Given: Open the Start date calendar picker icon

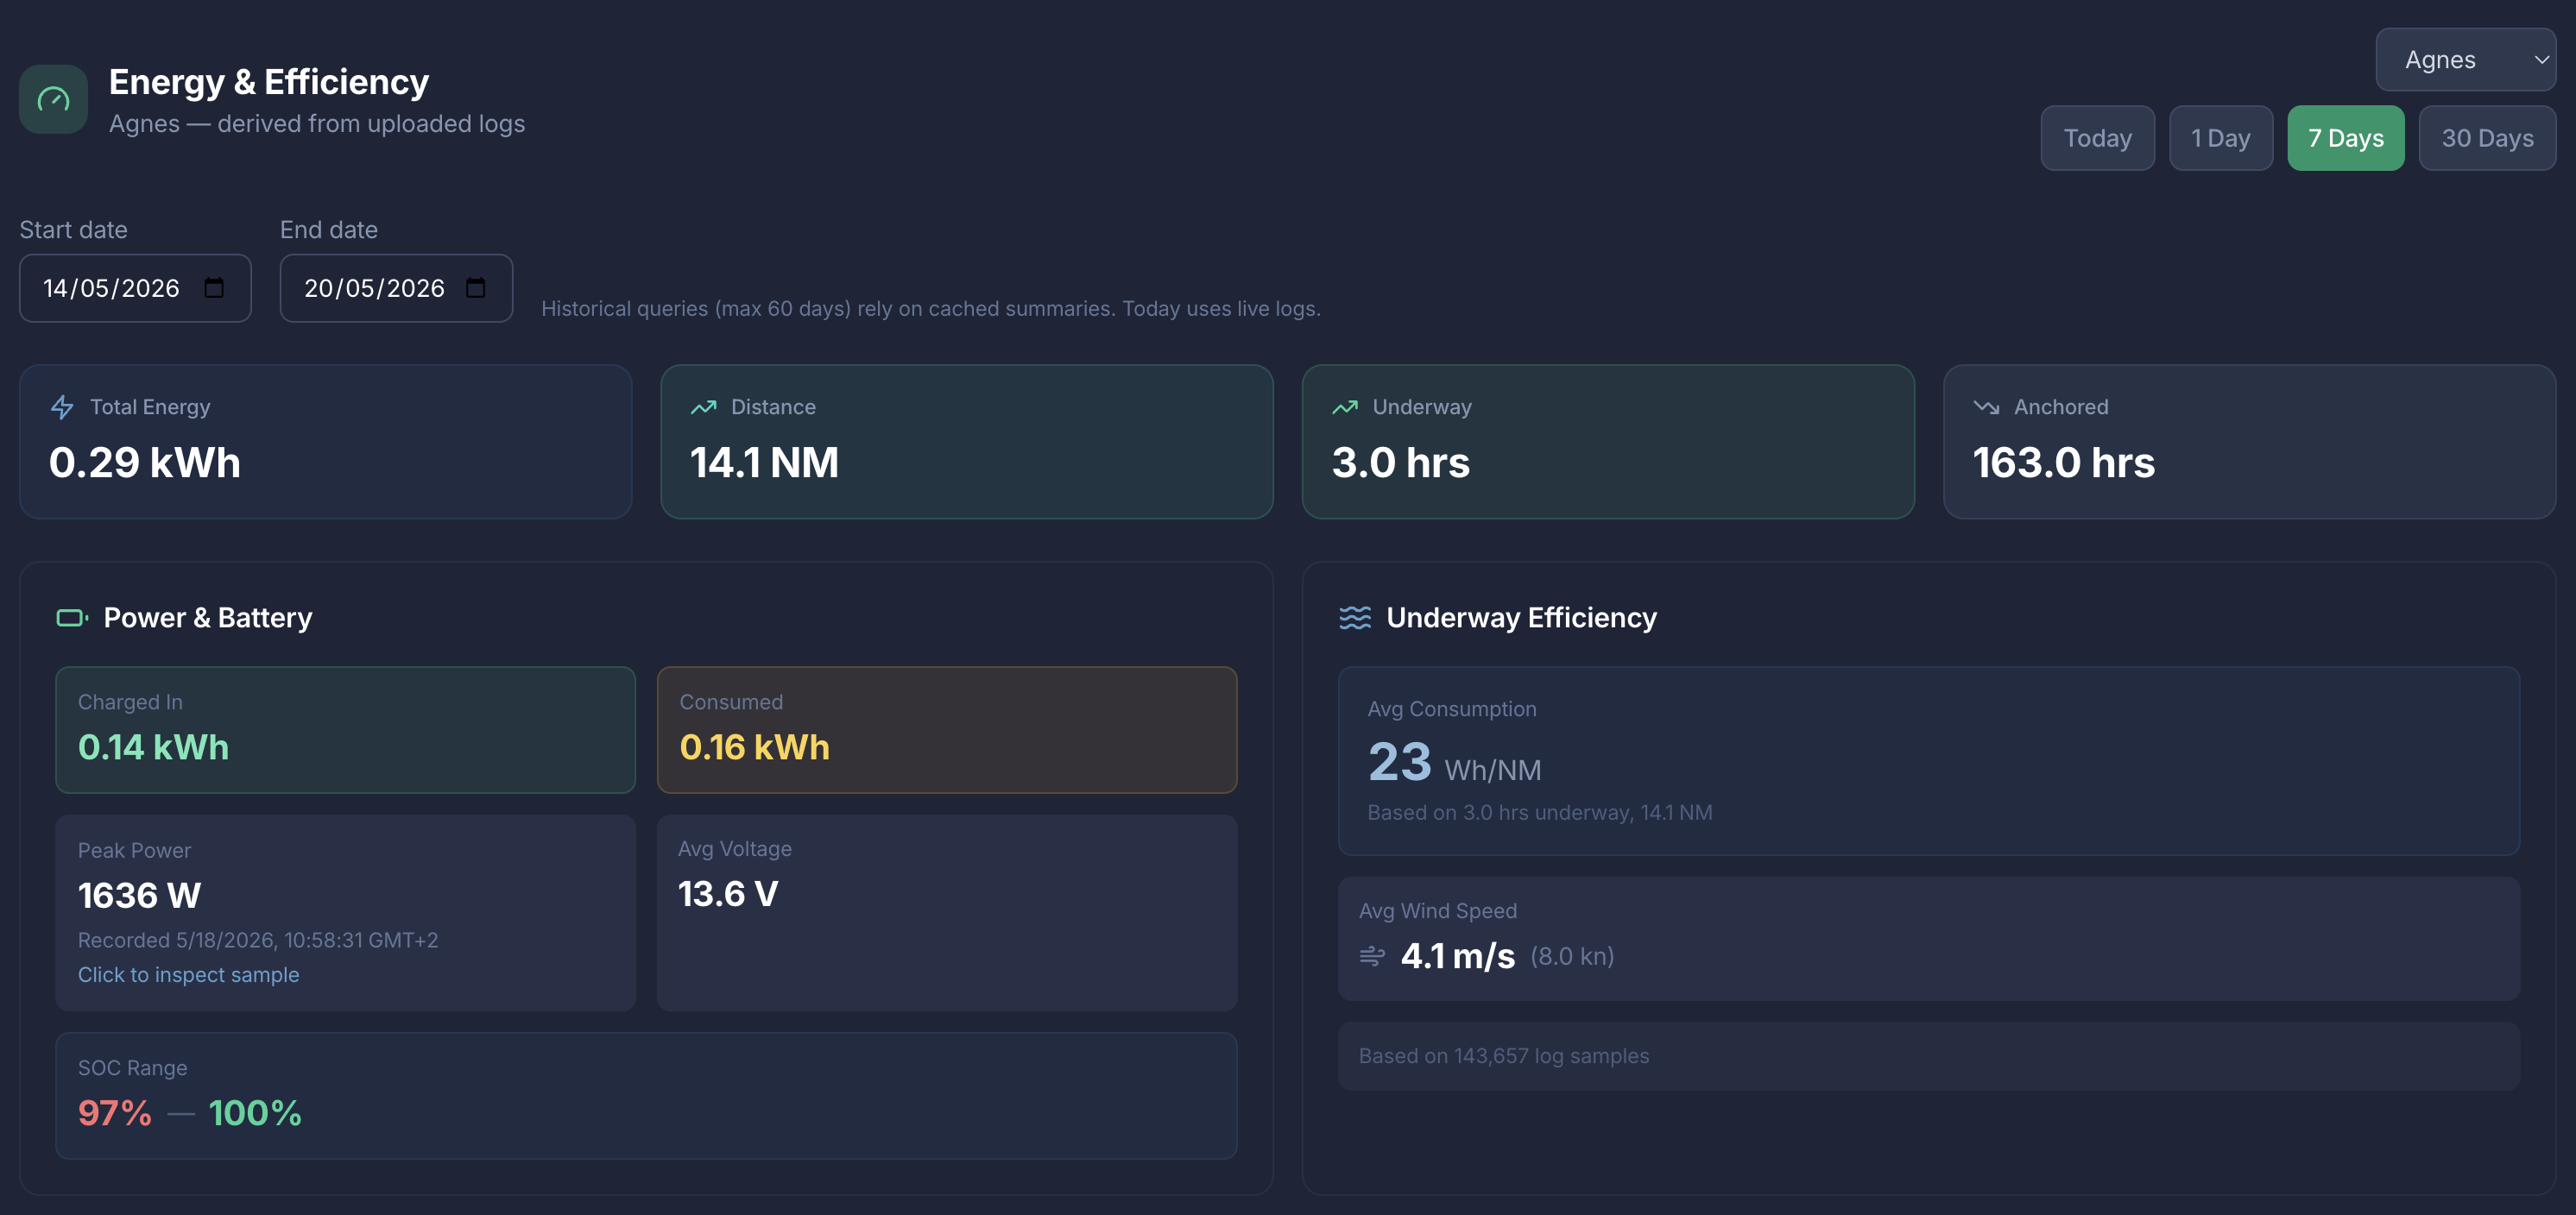Looking at the screenshot, I should [x=214, y=288].
